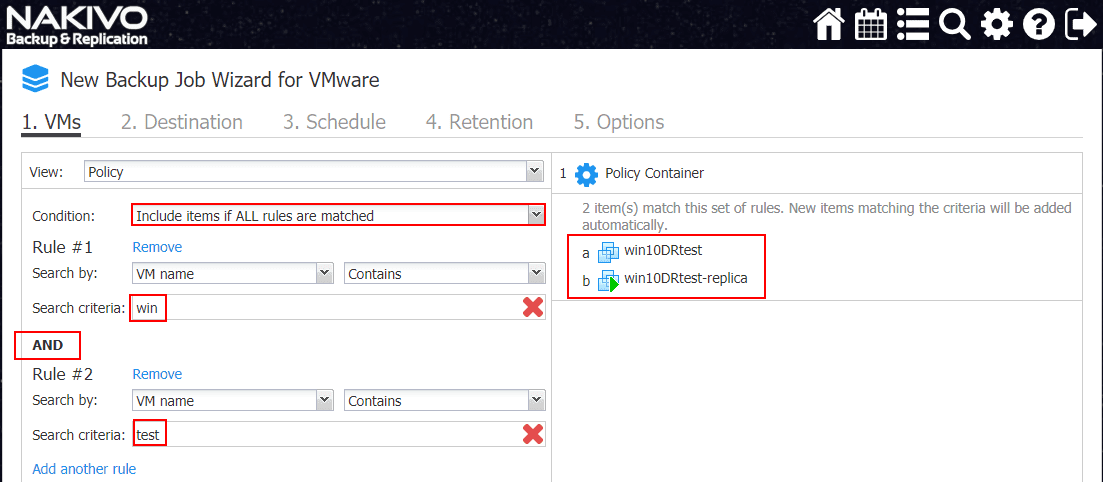This screenshot has height=482, width=1103.
Task: Click the Rule #2 heading
Action: click(63, 374)
